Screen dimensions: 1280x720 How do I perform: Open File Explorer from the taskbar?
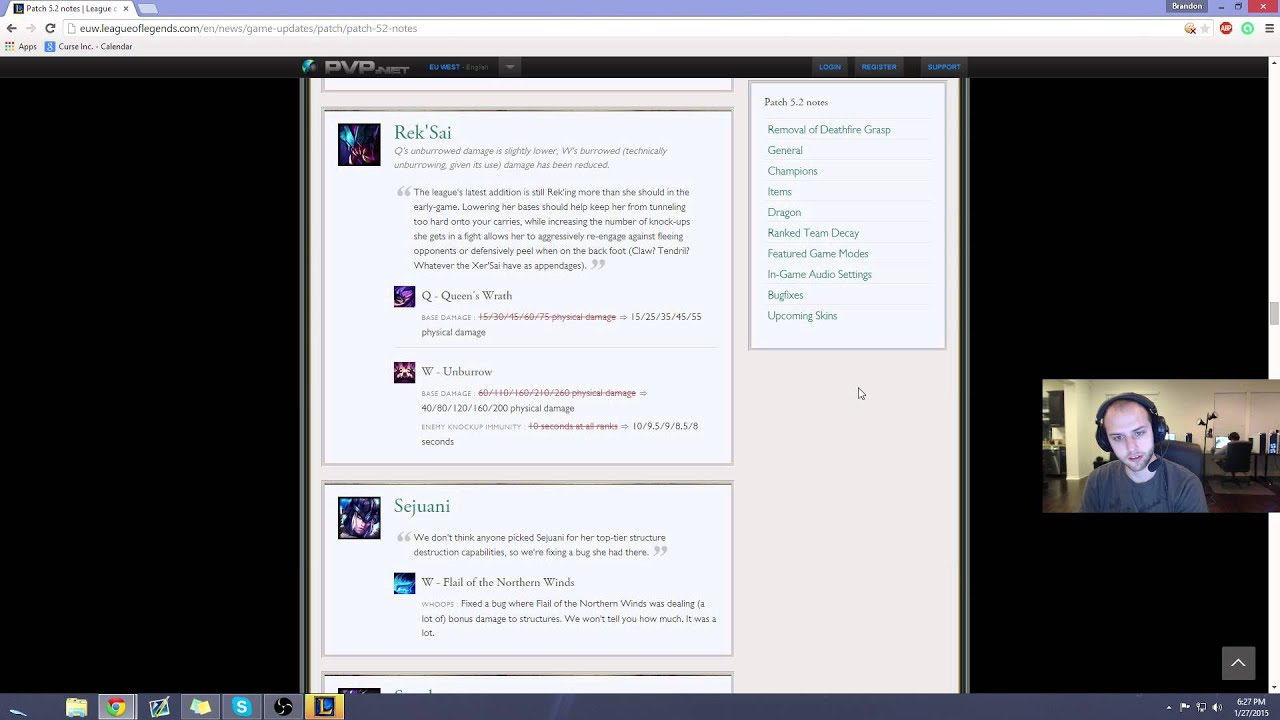pos(76,708)
